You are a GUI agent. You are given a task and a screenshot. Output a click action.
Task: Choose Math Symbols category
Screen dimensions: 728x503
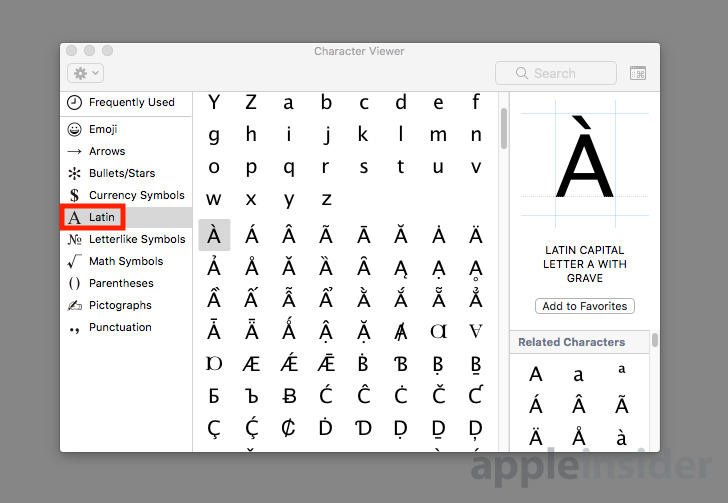point(126,261)
